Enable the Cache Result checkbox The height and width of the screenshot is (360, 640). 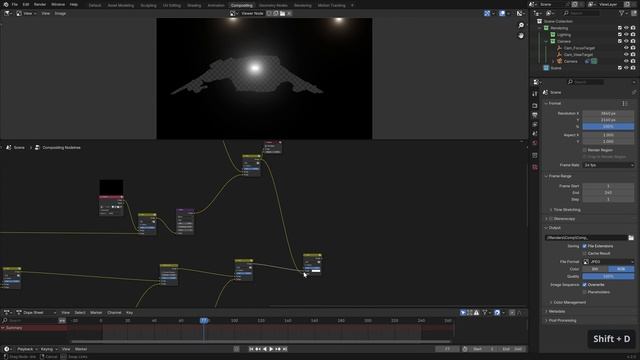point(584,253)
